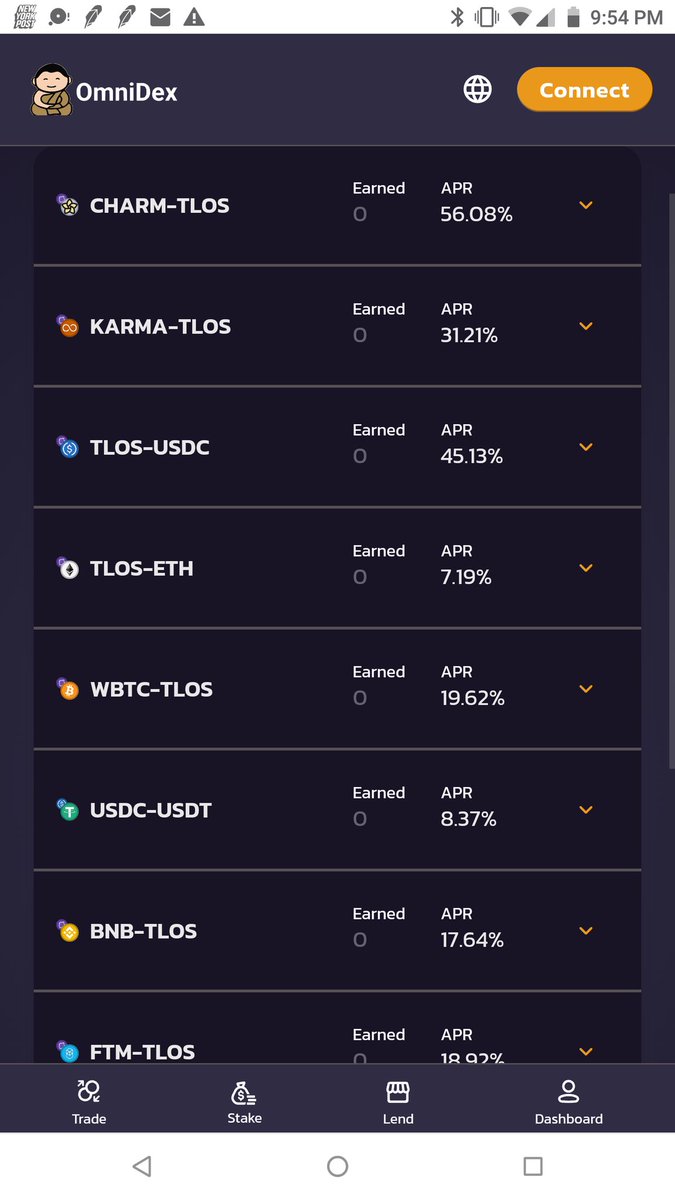This screenshot has width=675, height=1200.
Task: Expand the CHARM-TLOS farm row chevron
Action: 586,205
